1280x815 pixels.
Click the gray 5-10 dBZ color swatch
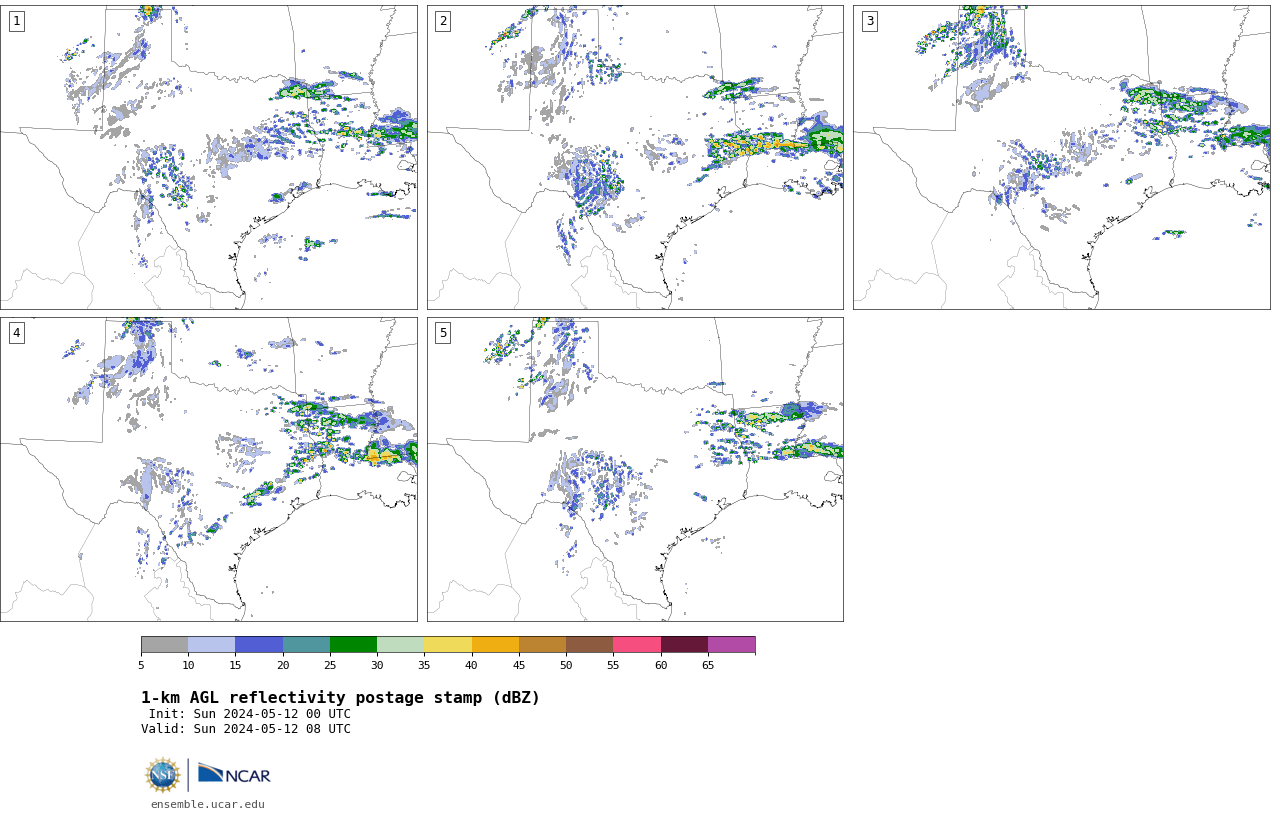point(164,645)
